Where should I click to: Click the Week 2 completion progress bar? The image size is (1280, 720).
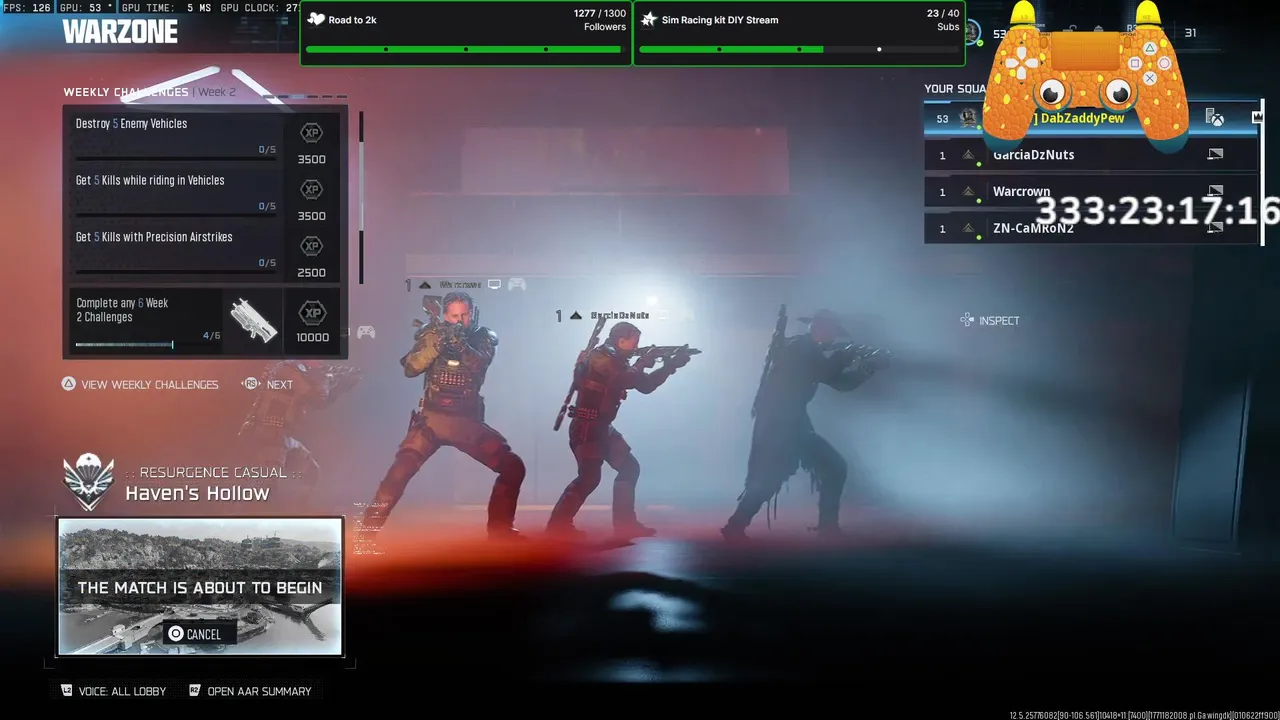148,345
